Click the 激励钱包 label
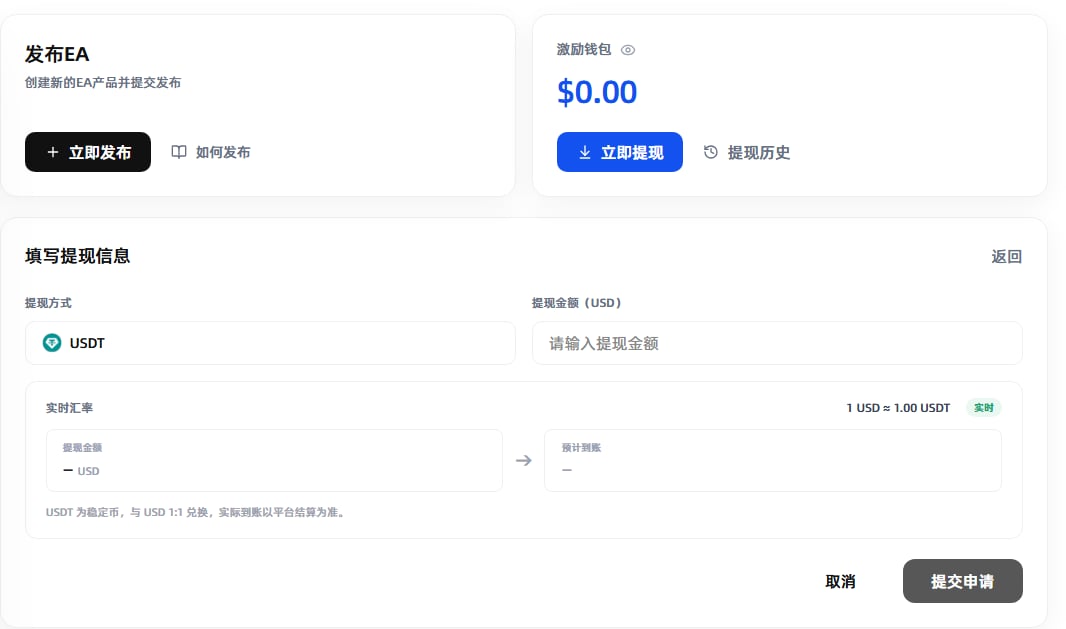 pyautogui.click(x=584, y=49)
